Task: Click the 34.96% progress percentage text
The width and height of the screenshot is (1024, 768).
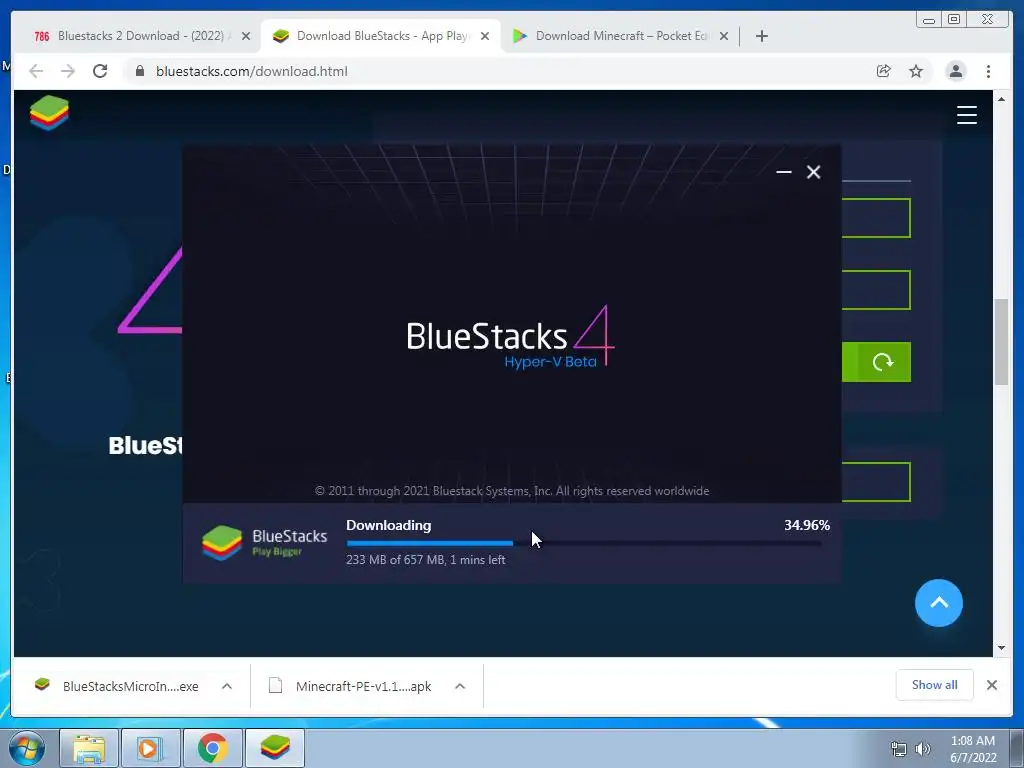Action: 807,525
